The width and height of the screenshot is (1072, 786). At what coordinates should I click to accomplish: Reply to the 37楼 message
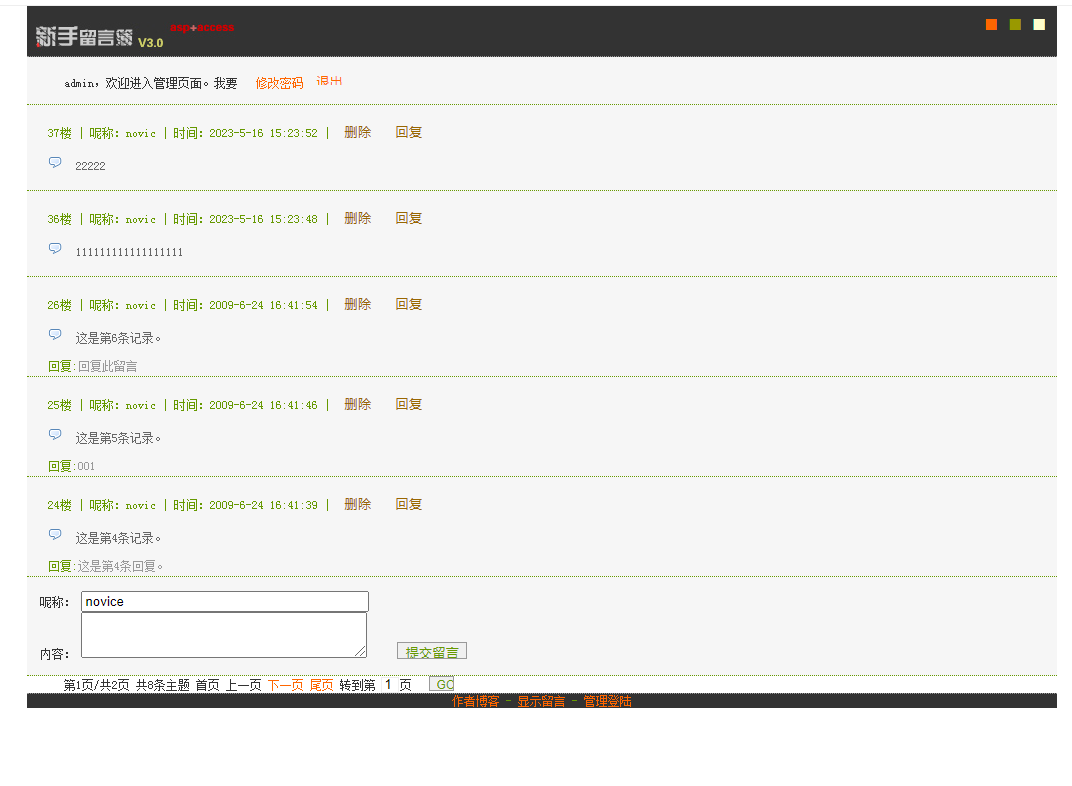point(409,132)
